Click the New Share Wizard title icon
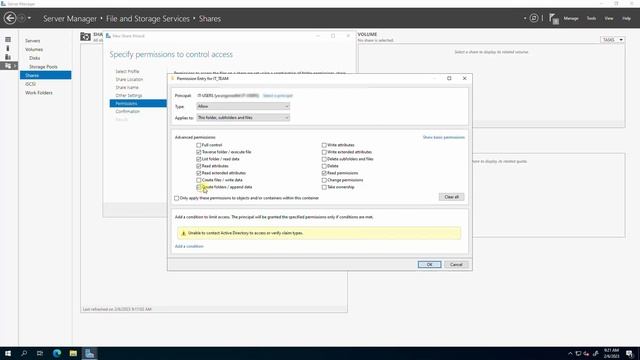640x360 pixels. tap(108, 36)
